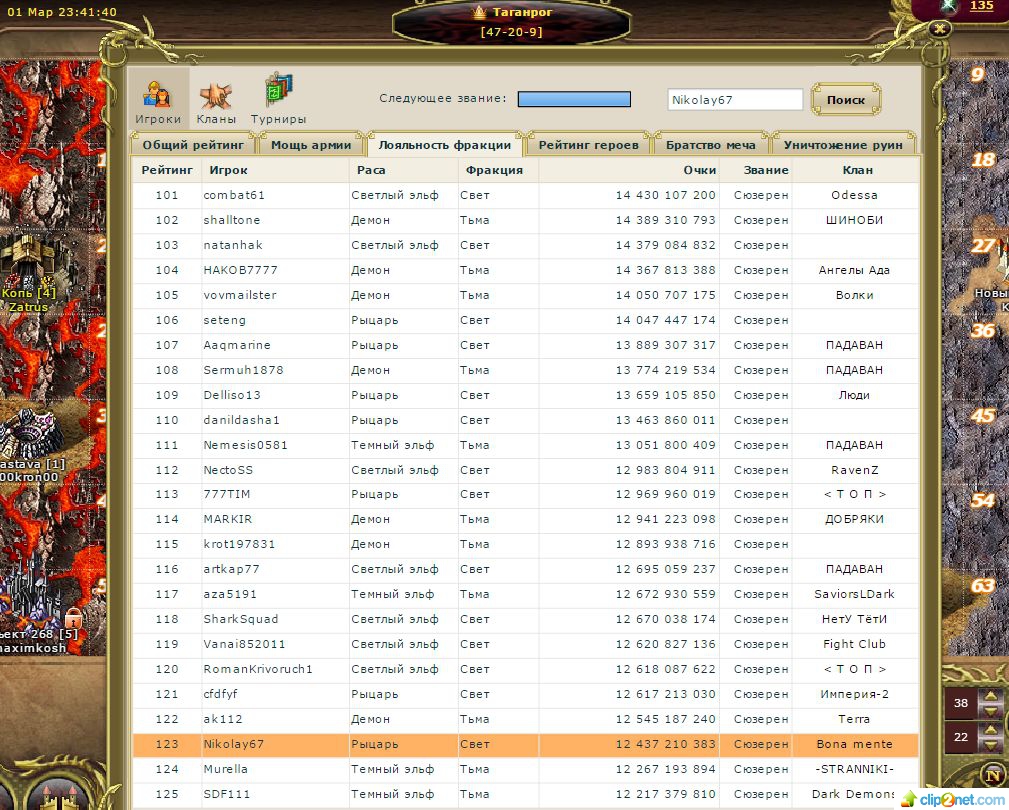Click the crystal resource icon next to 135
This screenshot has width=1009, height=810.
click(x=947, y=7)
